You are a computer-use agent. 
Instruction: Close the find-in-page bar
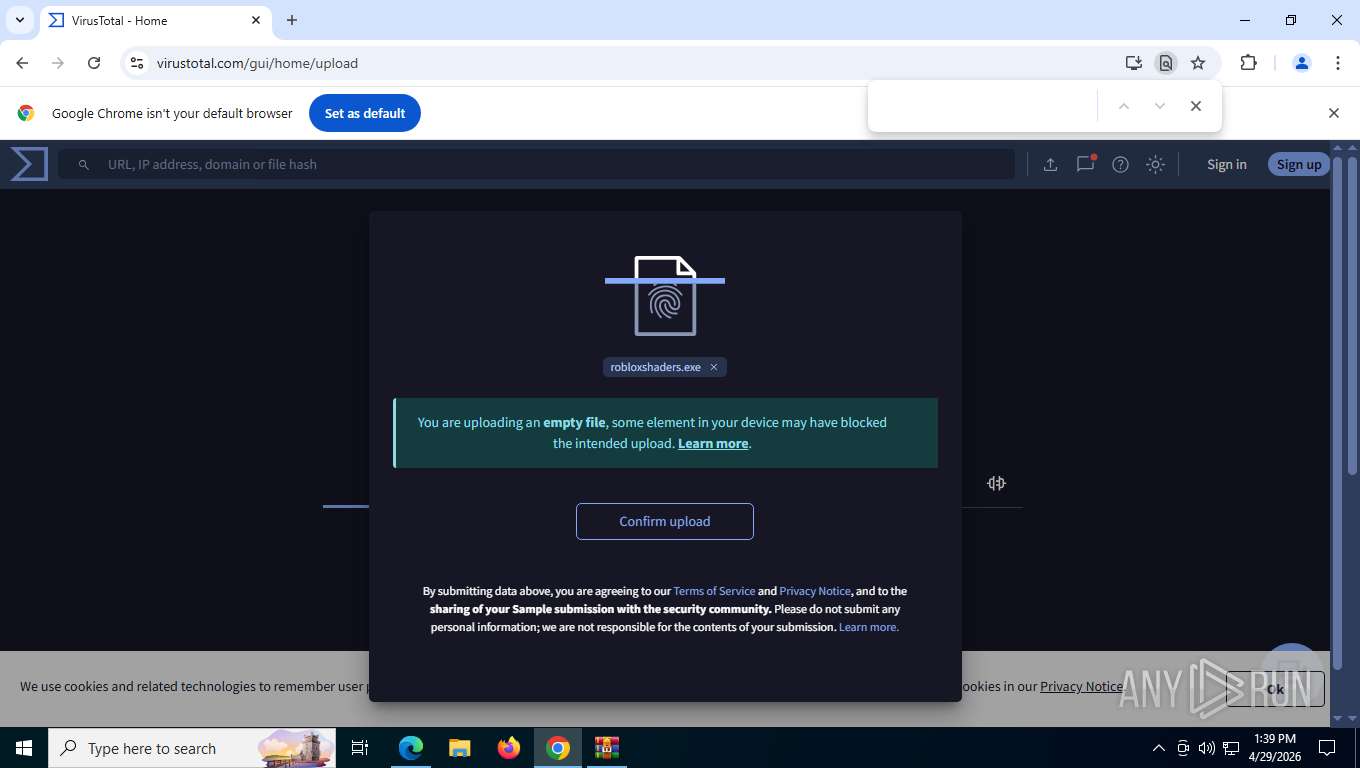click(1195, 106)
